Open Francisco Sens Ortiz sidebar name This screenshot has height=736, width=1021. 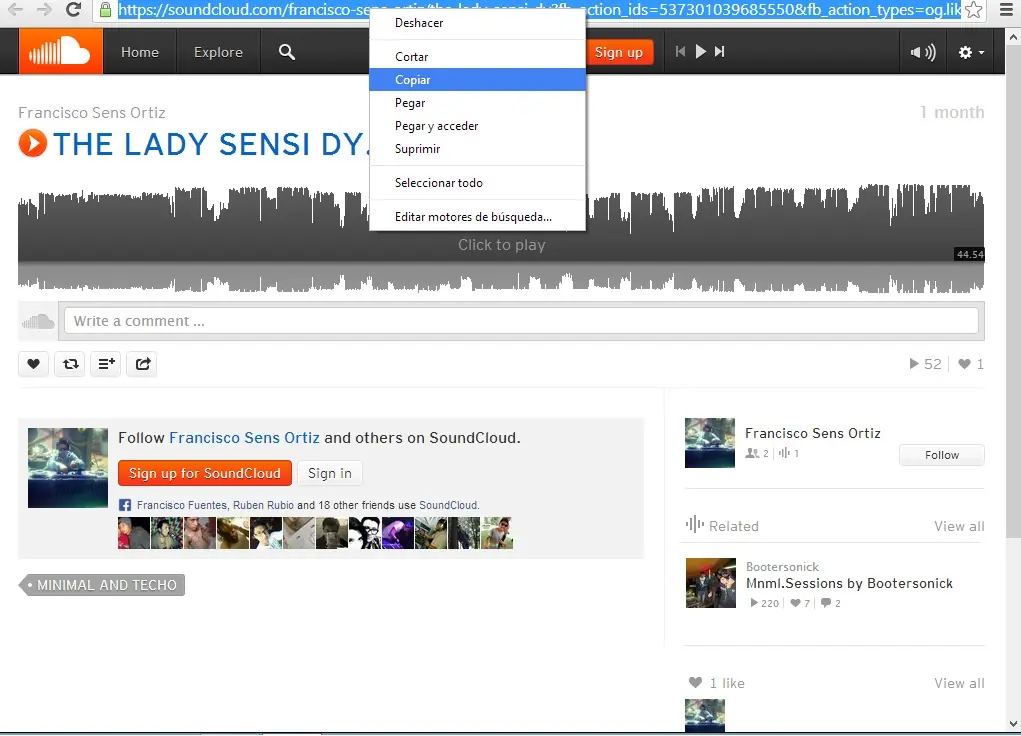tap(813, 433)
